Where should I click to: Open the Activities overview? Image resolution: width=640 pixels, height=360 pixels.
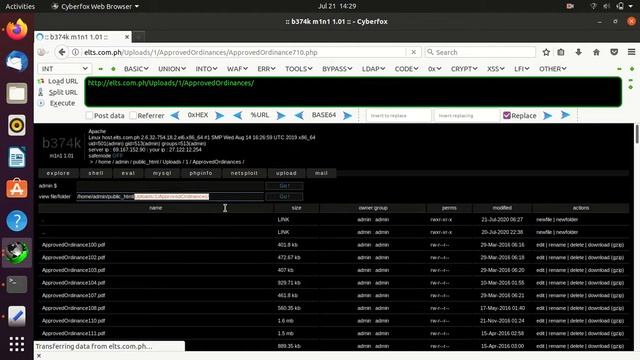coord(20,6)
